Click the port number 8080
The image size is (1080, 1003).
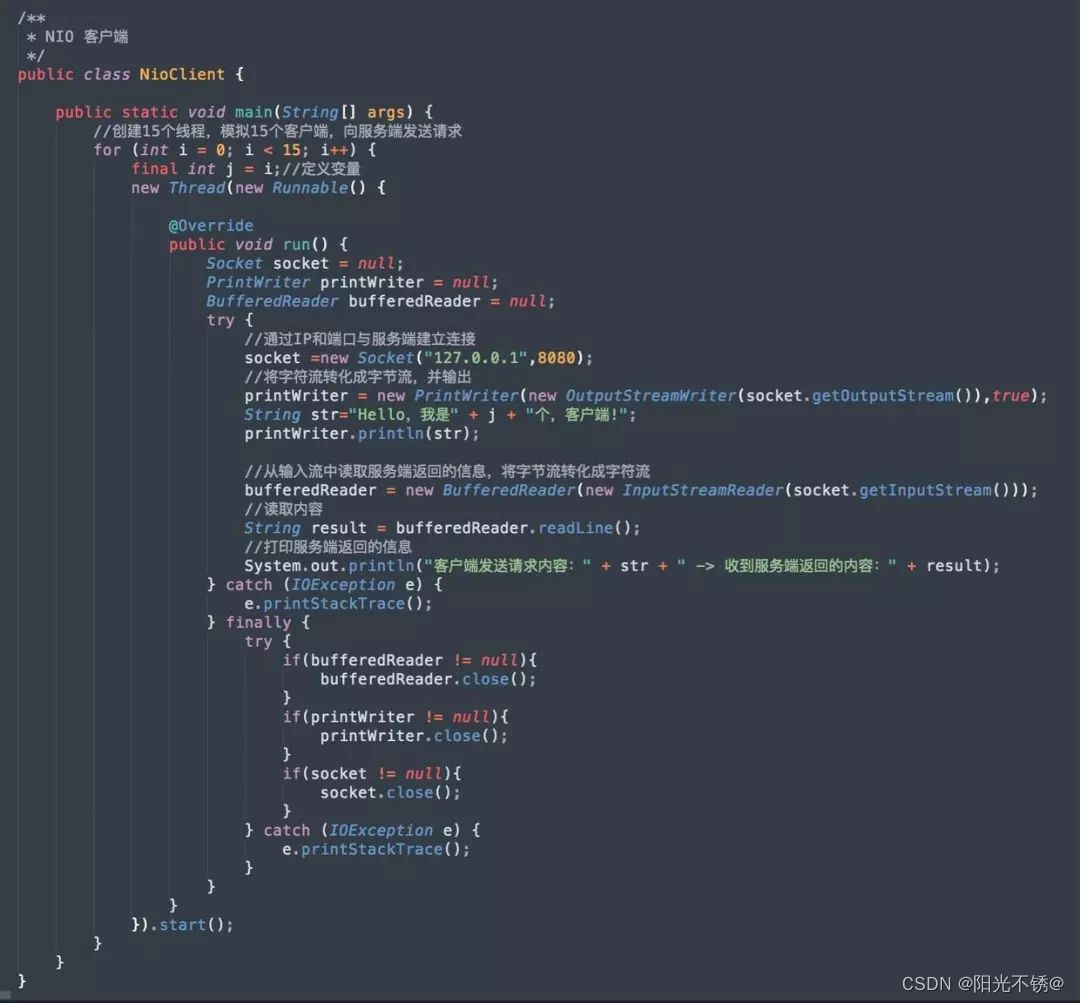tap(556, 358)
